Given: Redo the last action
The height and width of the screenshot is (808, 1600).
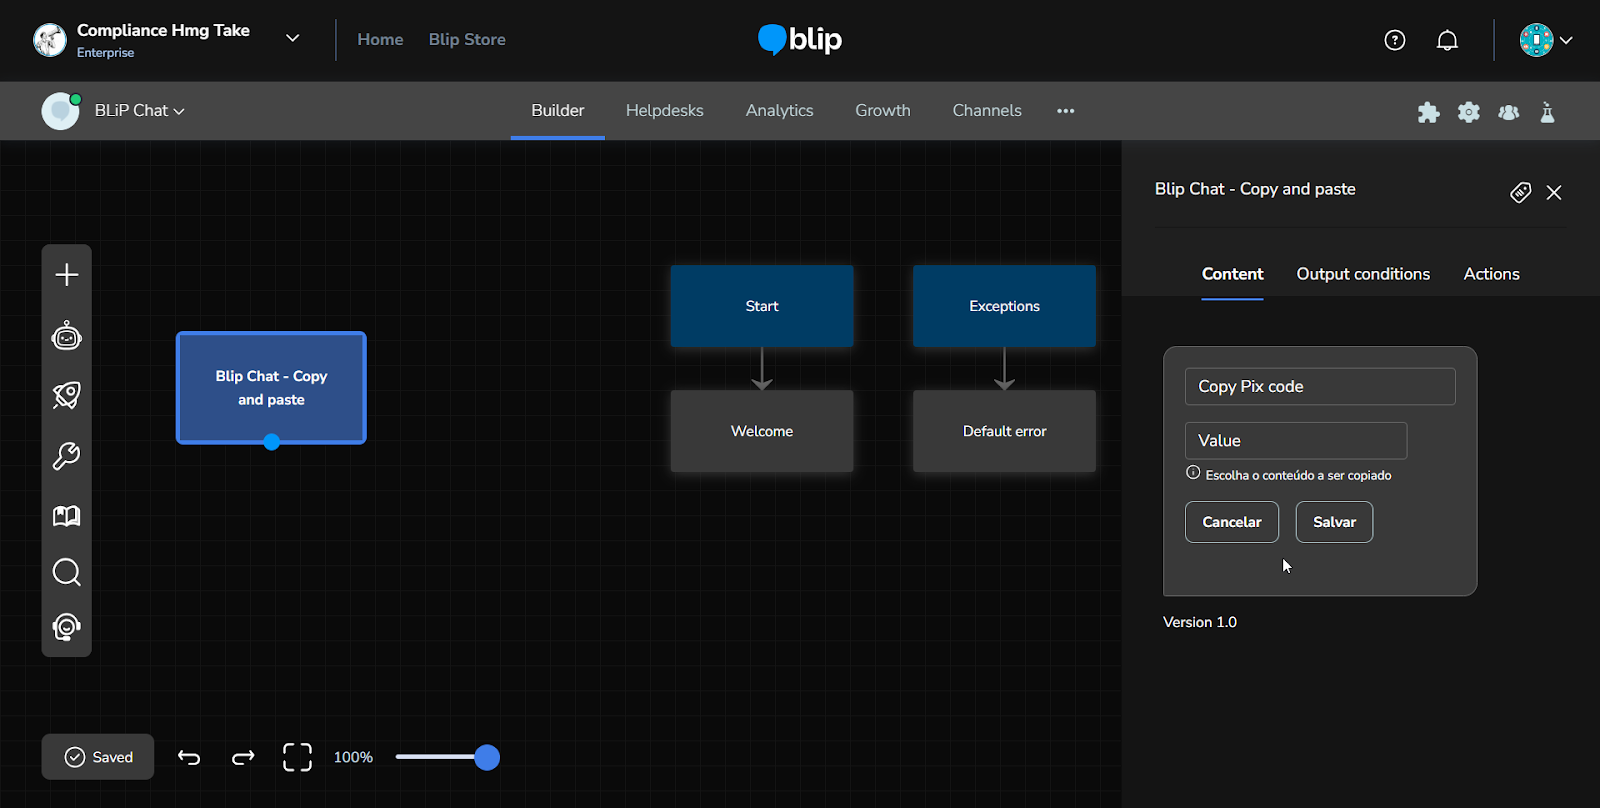Looking at the screenshot, I should (243, 757).
